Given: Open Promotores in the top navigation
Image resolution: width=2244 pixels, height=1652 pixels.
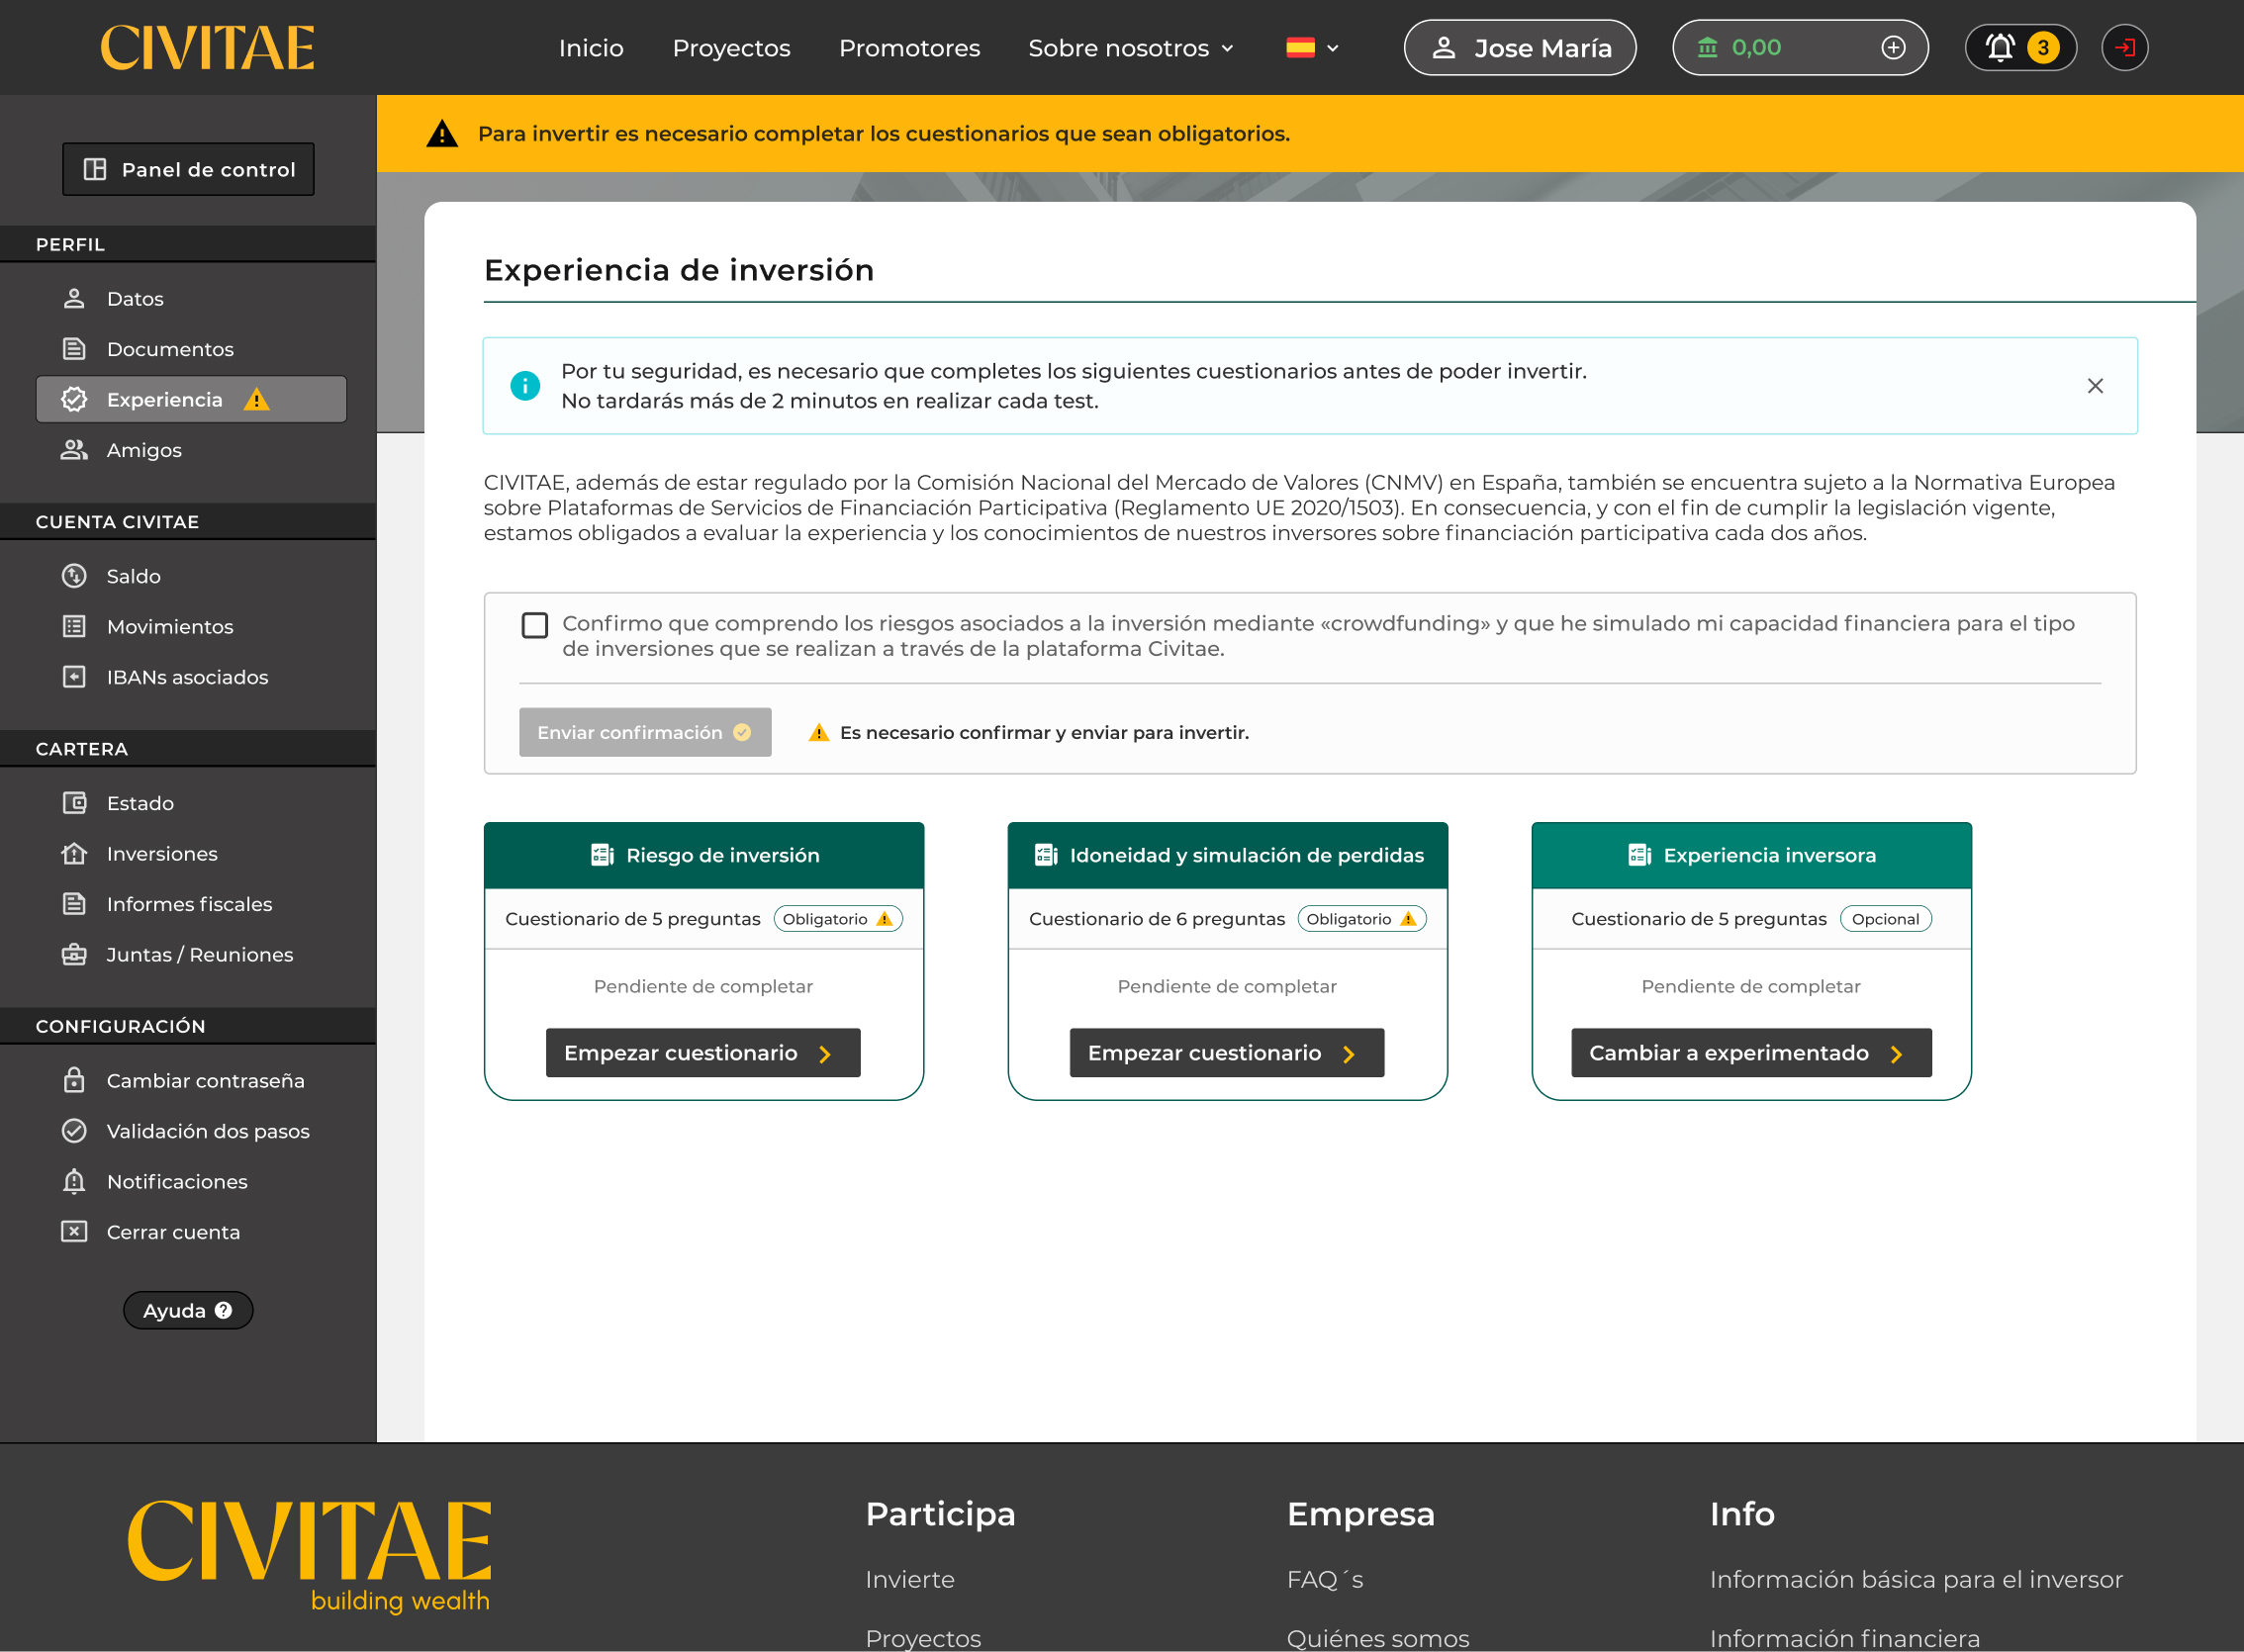Looking at the screenshot, I should tap(909, 48).
